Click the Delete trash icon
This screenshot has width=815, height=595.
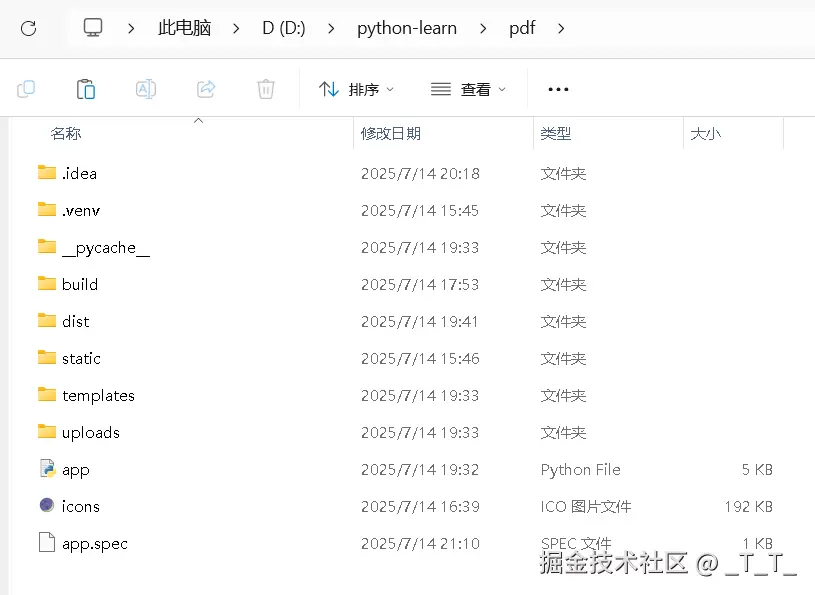(x=265, y=88)
